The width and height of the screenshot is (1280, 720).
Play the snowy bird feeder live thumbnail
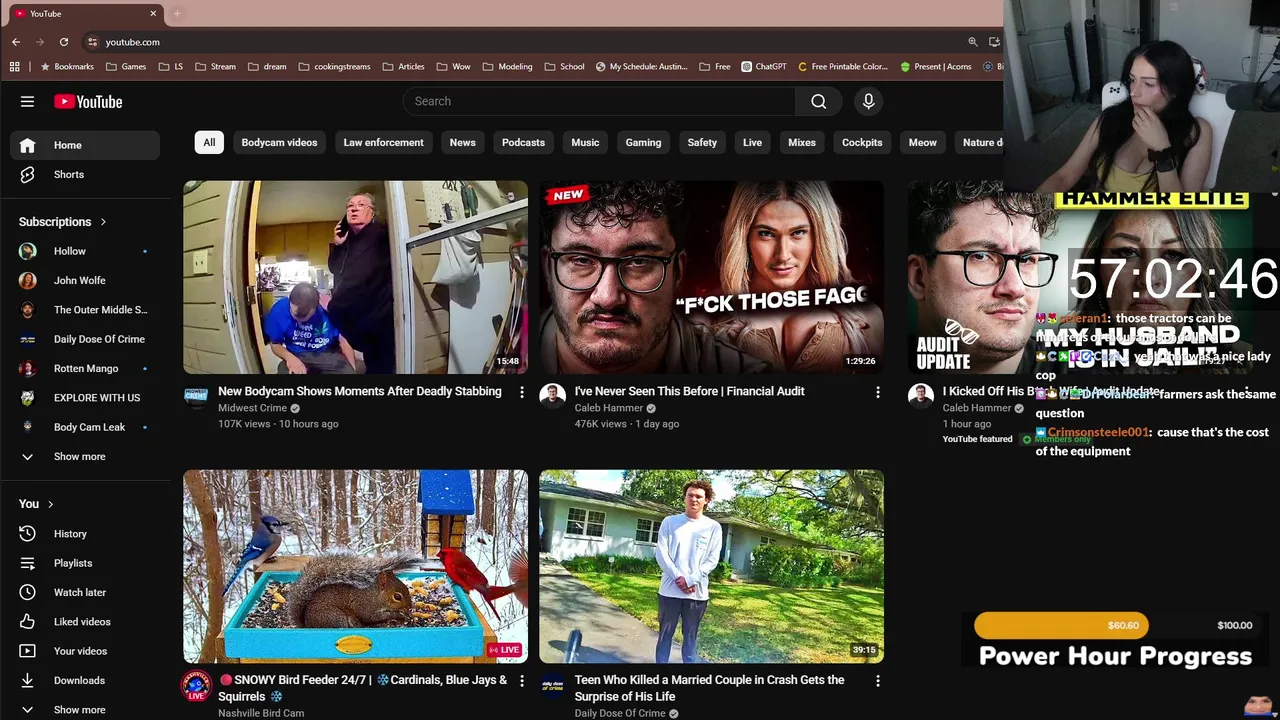pos(355,566)
